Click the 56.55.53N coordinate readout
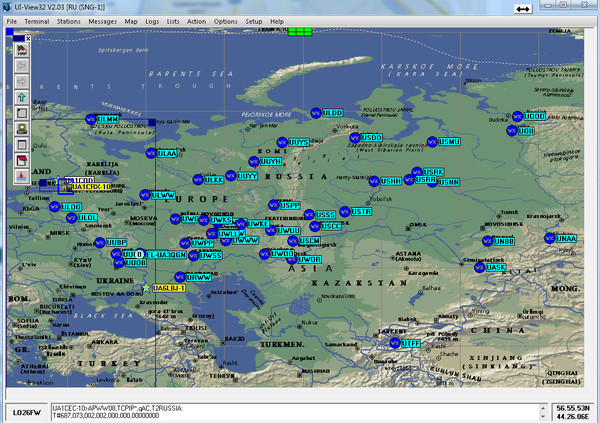600x423 pixels. click(x=573, y=408)
